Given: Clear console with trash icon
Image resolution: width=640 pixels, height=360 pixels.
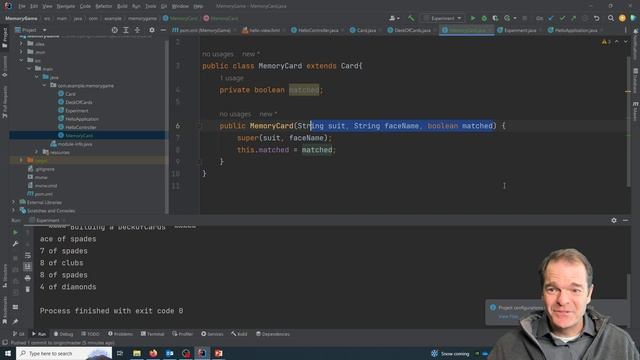Looking at the screenshot, I should click(27, 289).
